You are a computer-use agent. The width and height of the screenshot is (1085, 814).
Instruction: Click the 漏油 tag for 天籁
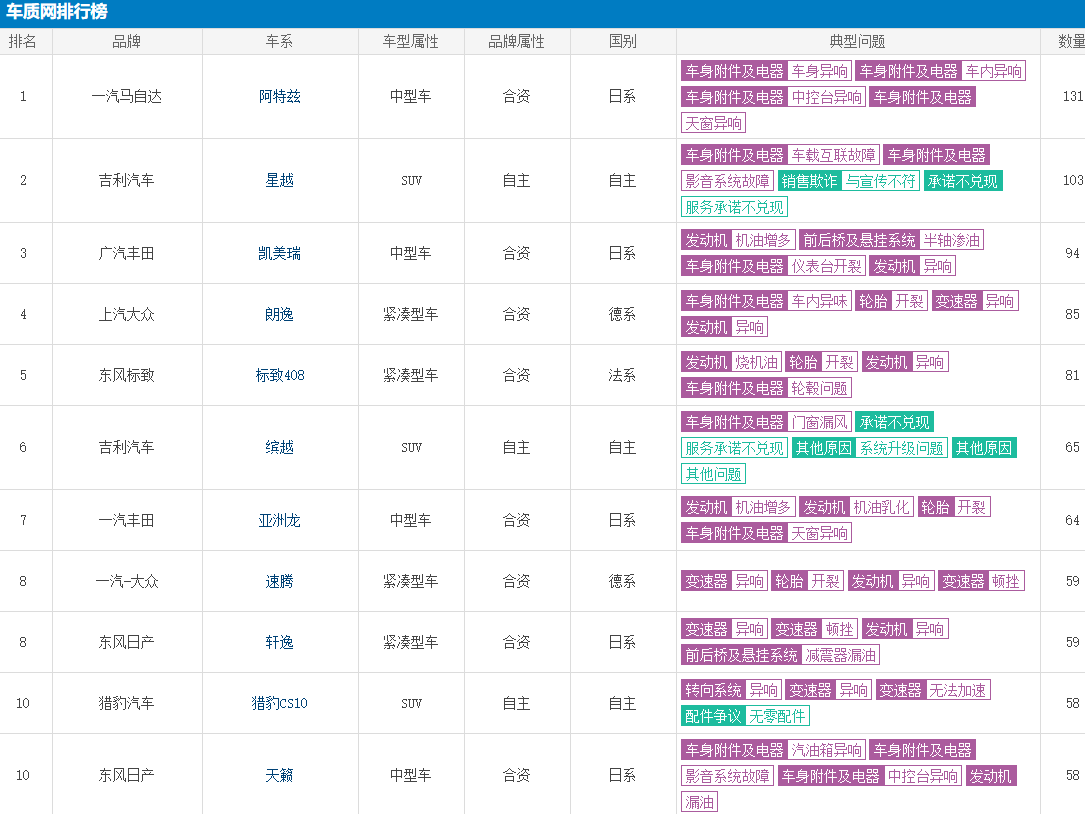[x=700, y=802]
